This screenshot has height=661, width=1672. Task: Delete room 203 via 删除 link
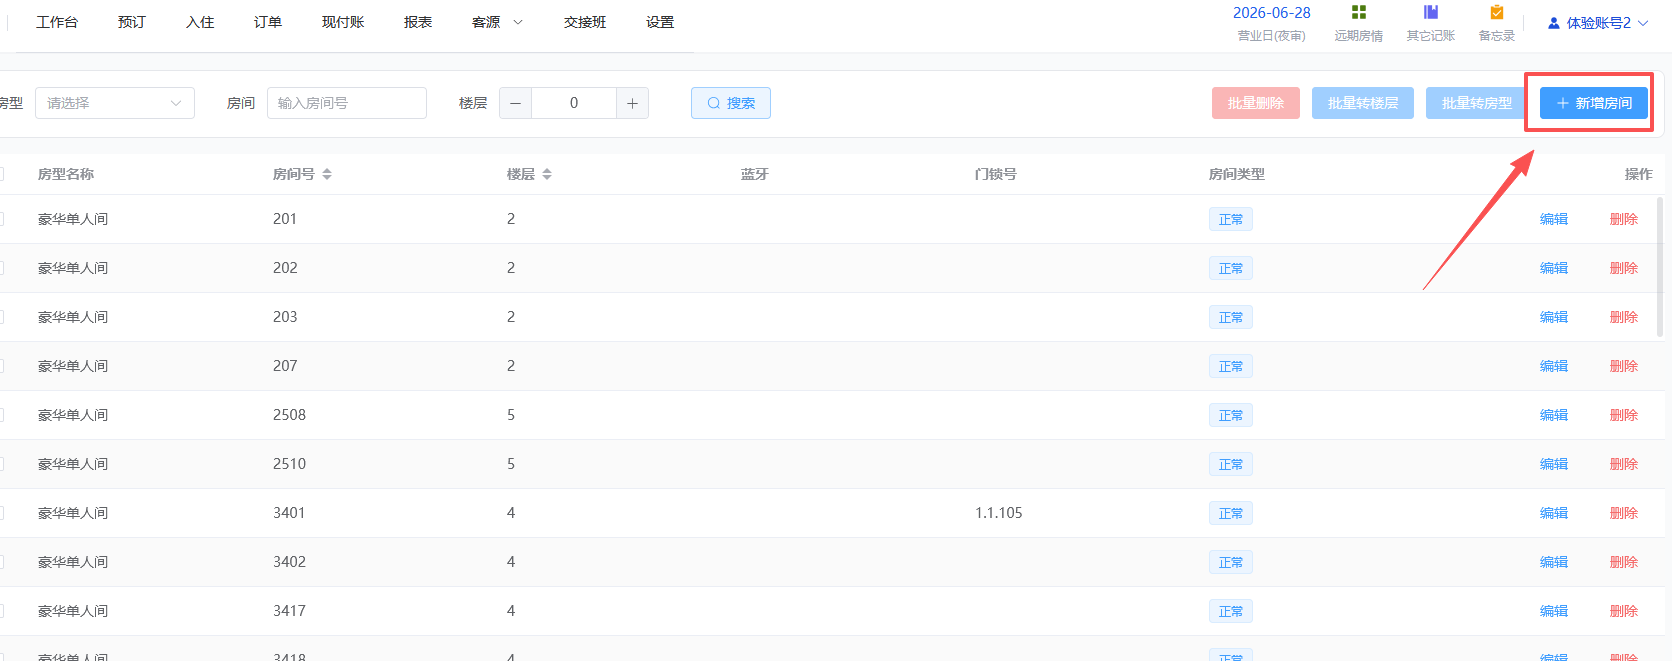pyautogui.click(x=1624, y=317)
